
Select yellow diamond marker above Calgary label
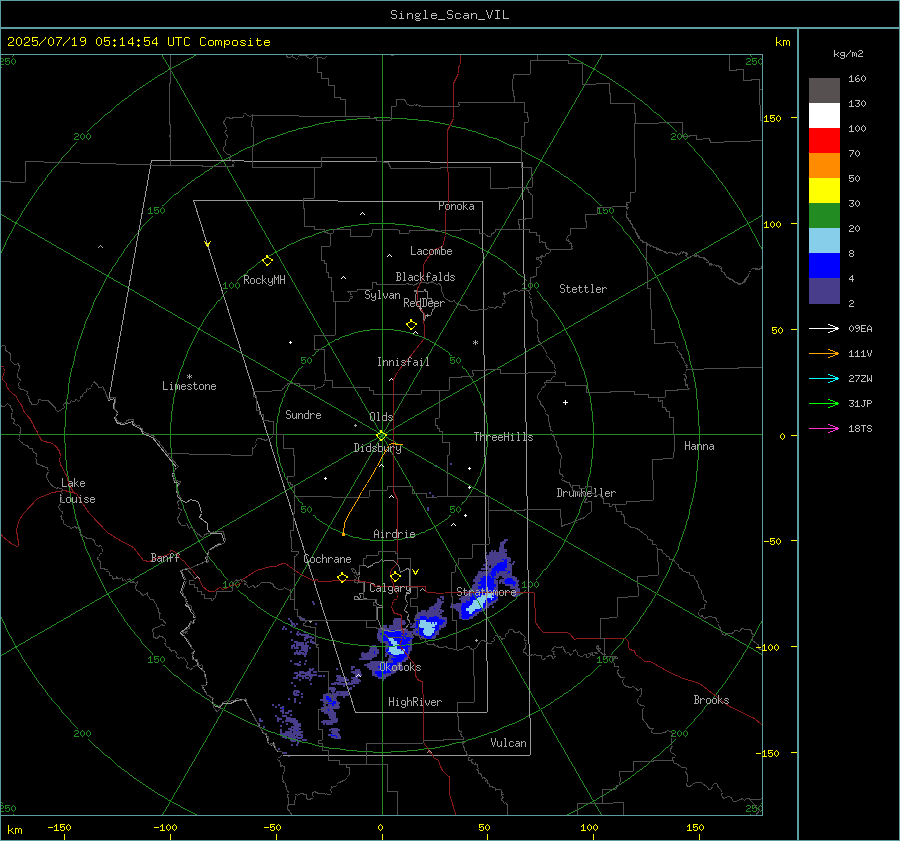click(395, 576)
